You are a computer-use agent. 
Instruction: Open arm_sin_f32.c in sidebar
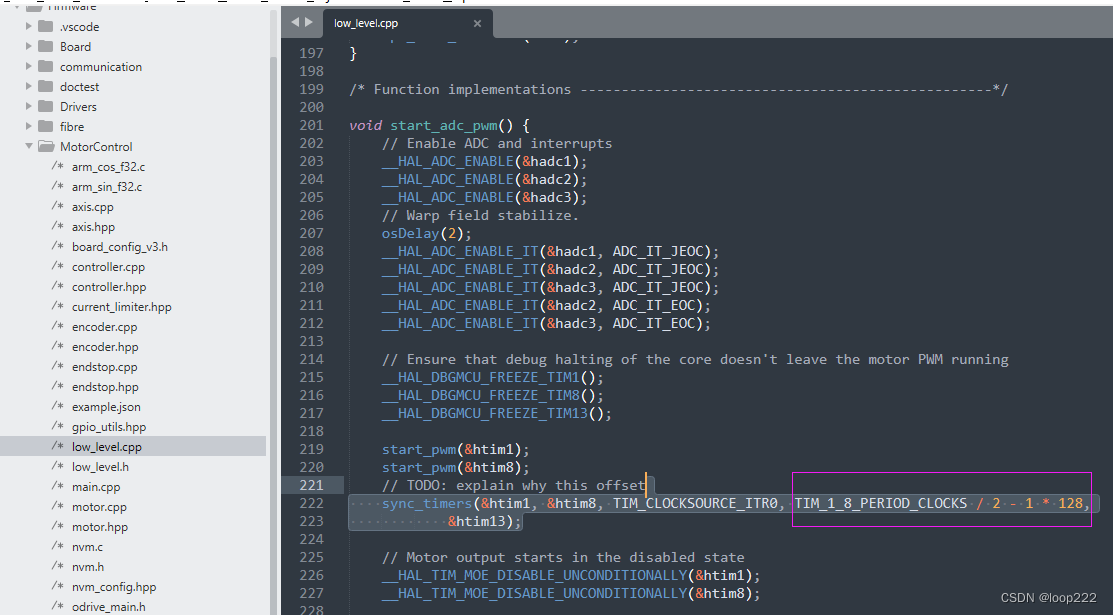tap(106, 186)
